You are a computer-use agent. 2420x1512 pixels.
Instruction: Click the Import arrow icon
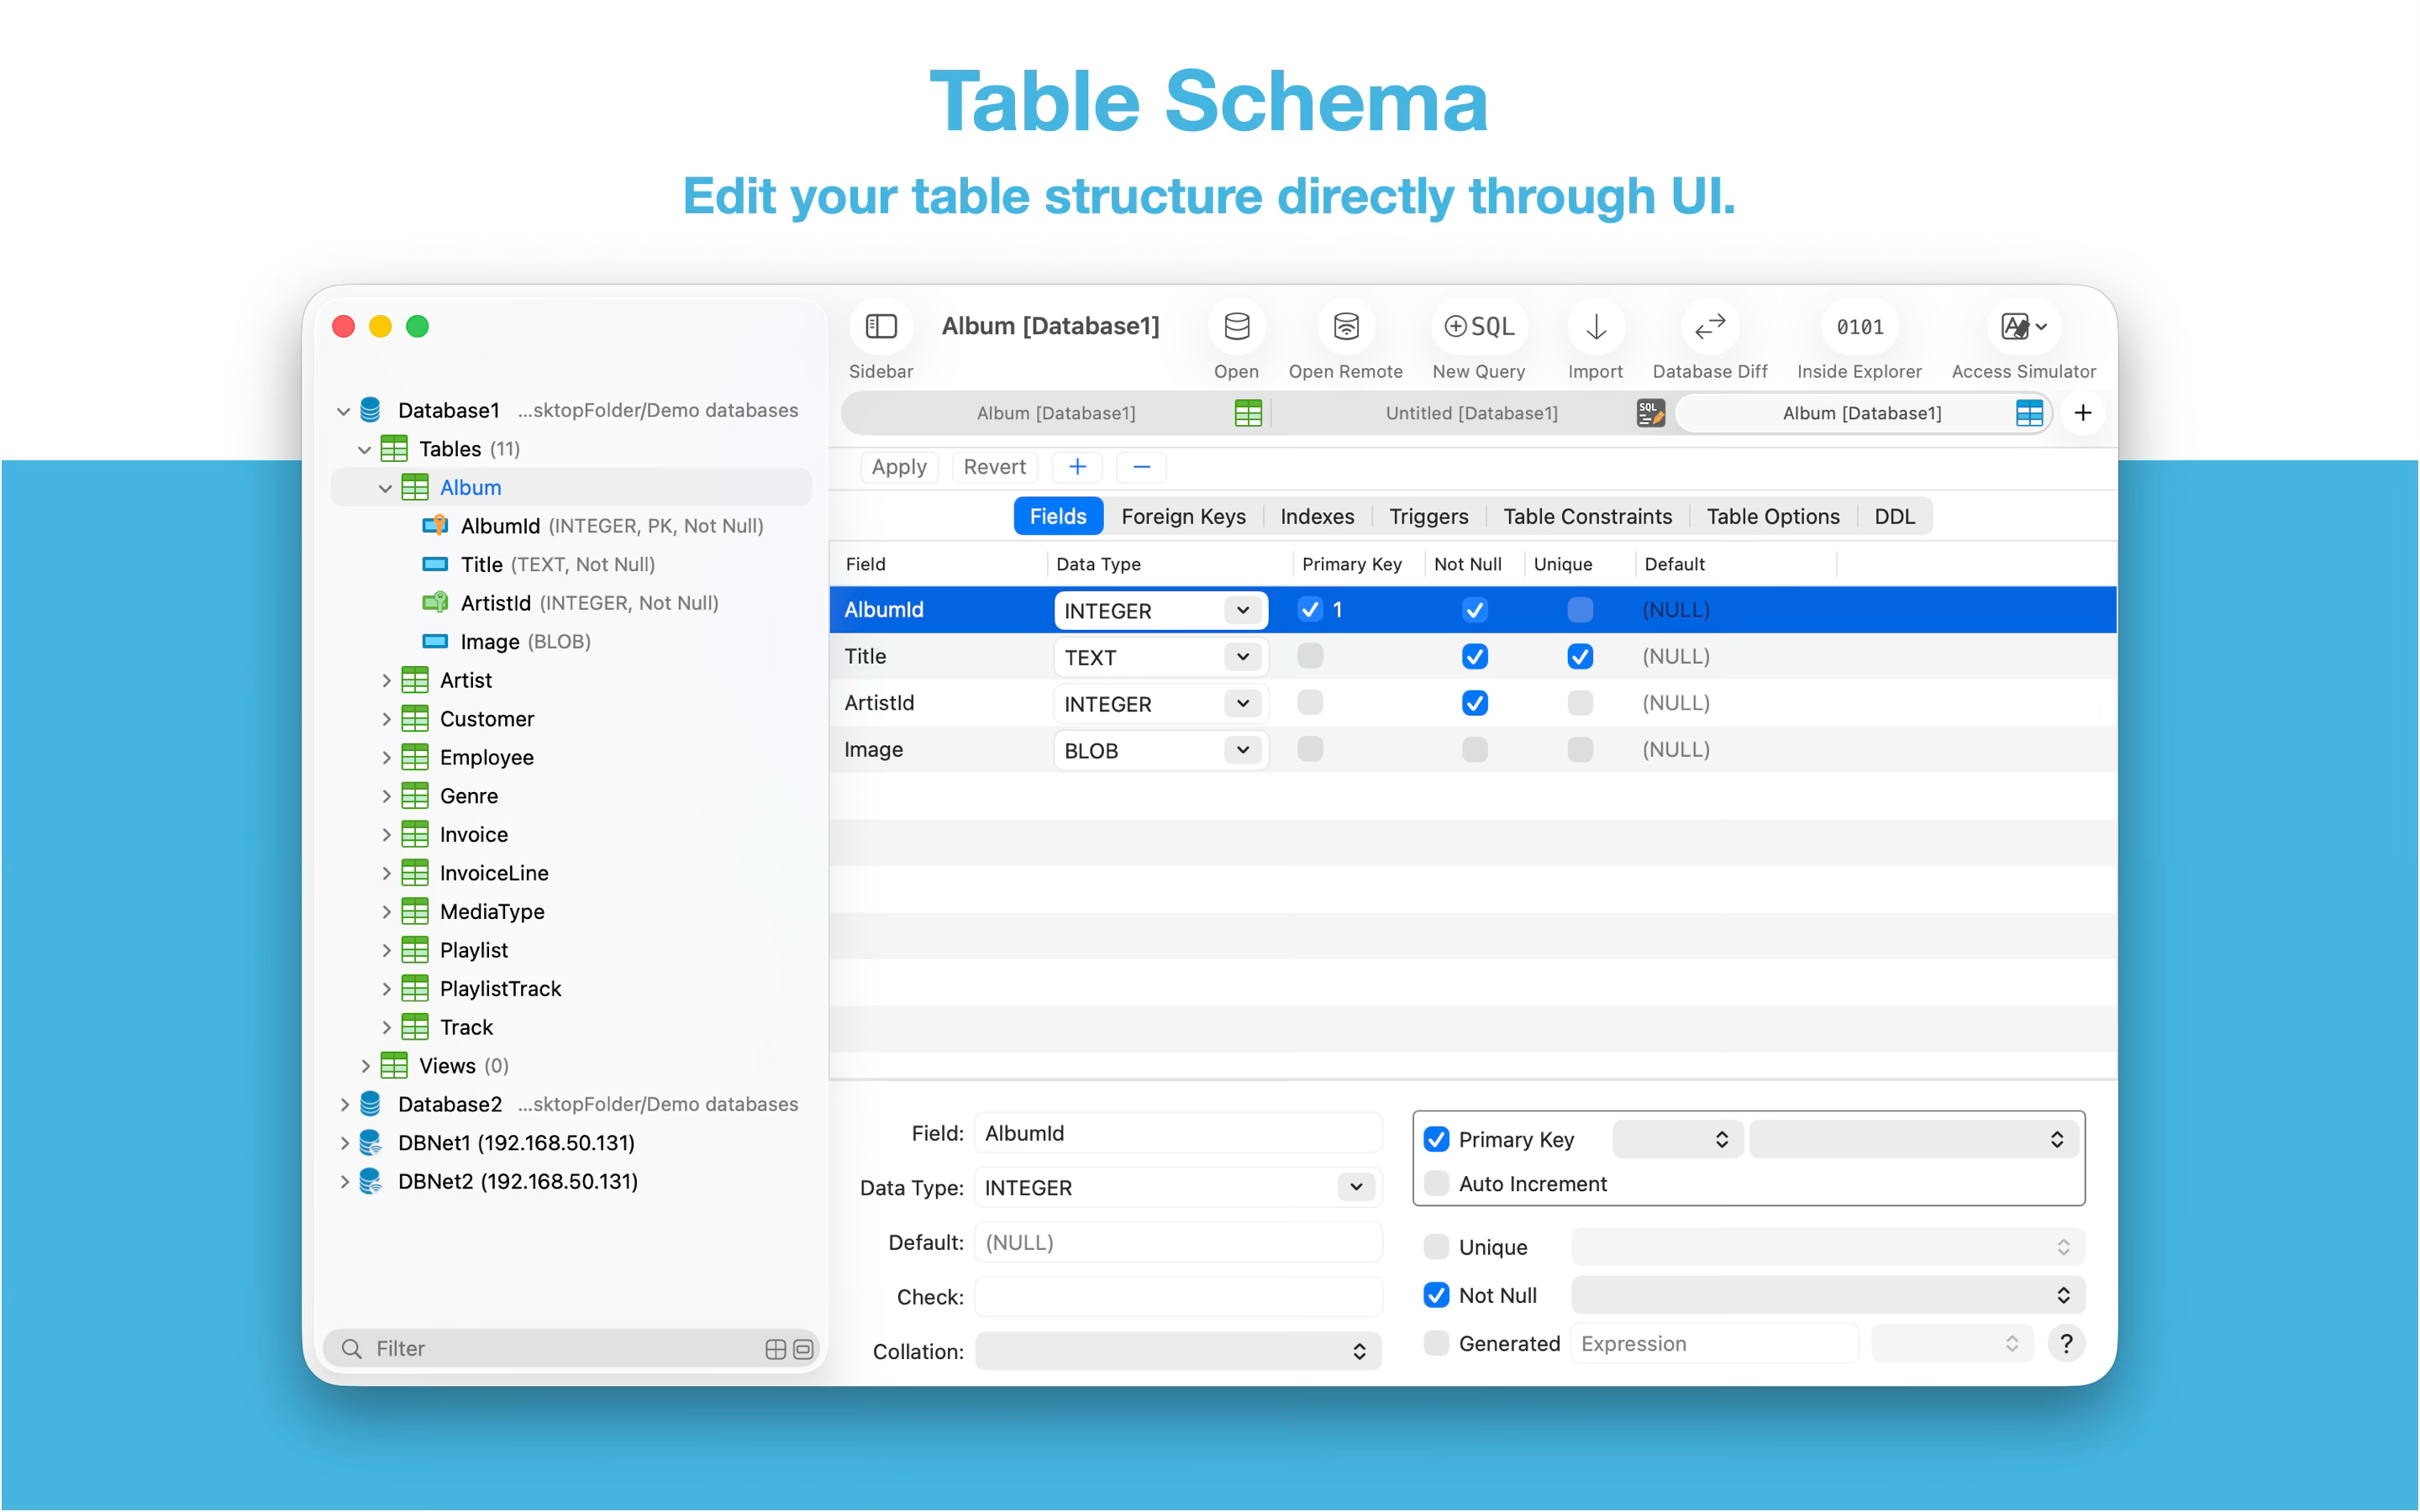tap(1595, 327)
